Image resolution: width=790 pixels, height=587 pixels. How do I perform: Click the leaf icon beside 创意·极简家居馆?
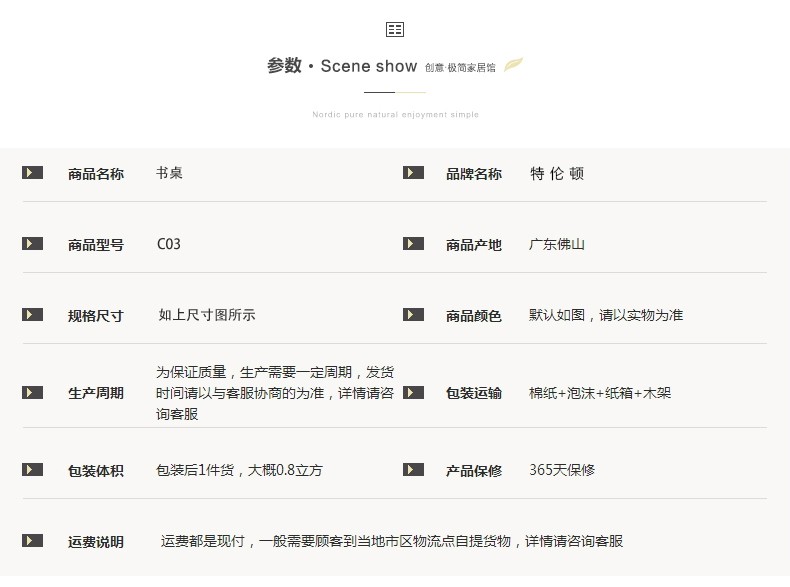pyautogui.click(x=513, y=66)
